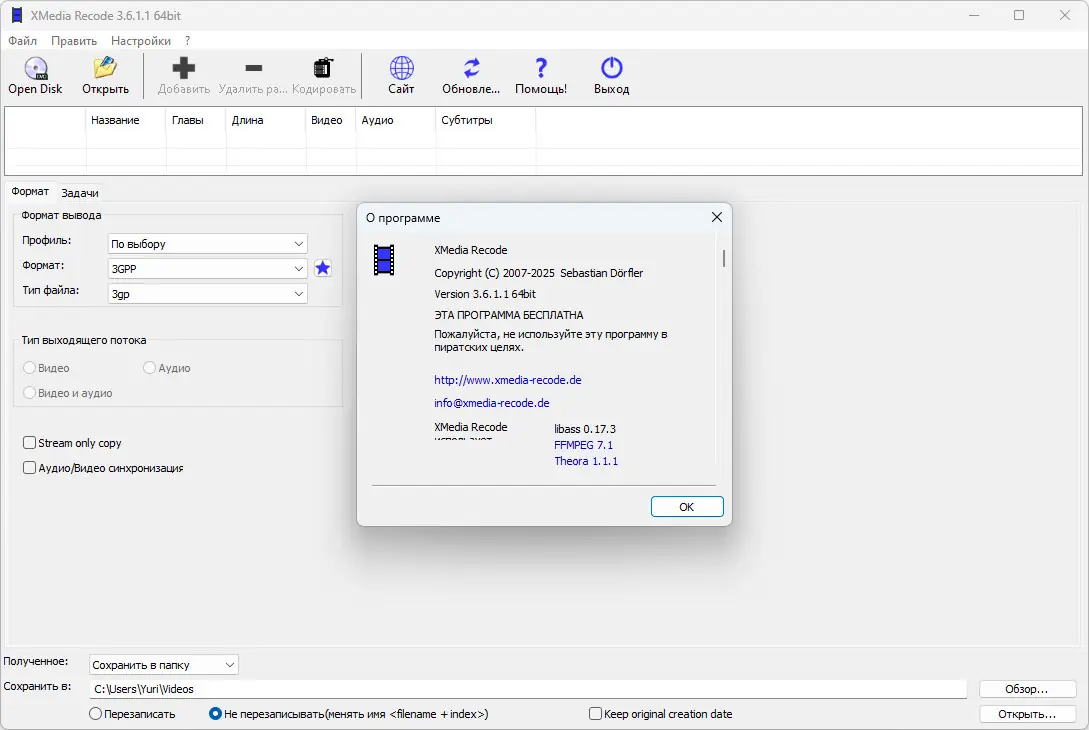Click the Open Disk toolbar icon
The image size is (1089, 730).
click(35, 68)
